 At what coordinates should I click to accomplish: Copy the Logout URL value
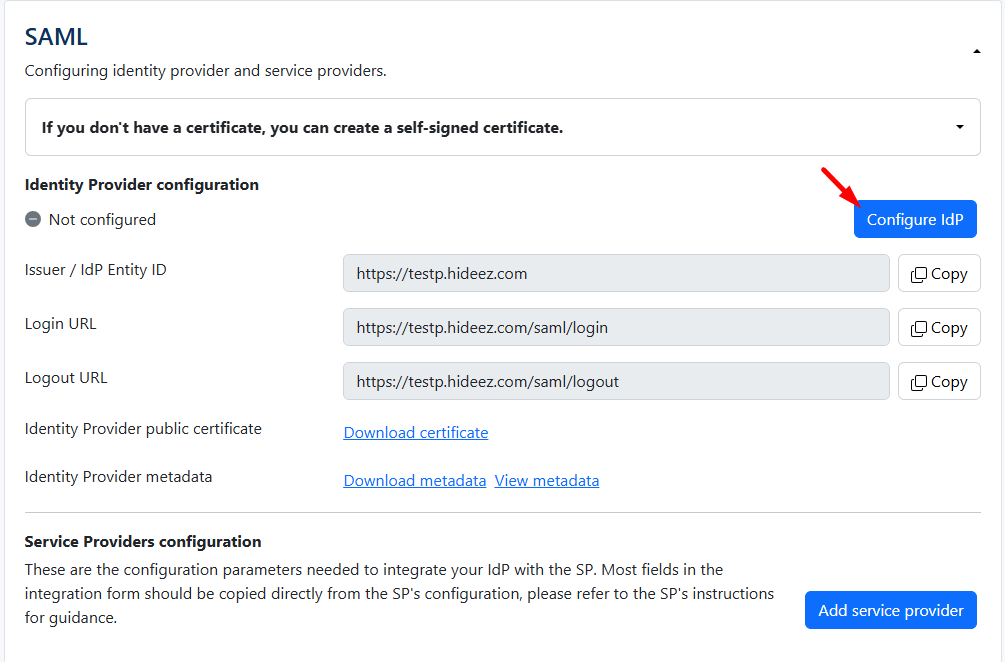[x=939, y=381]
